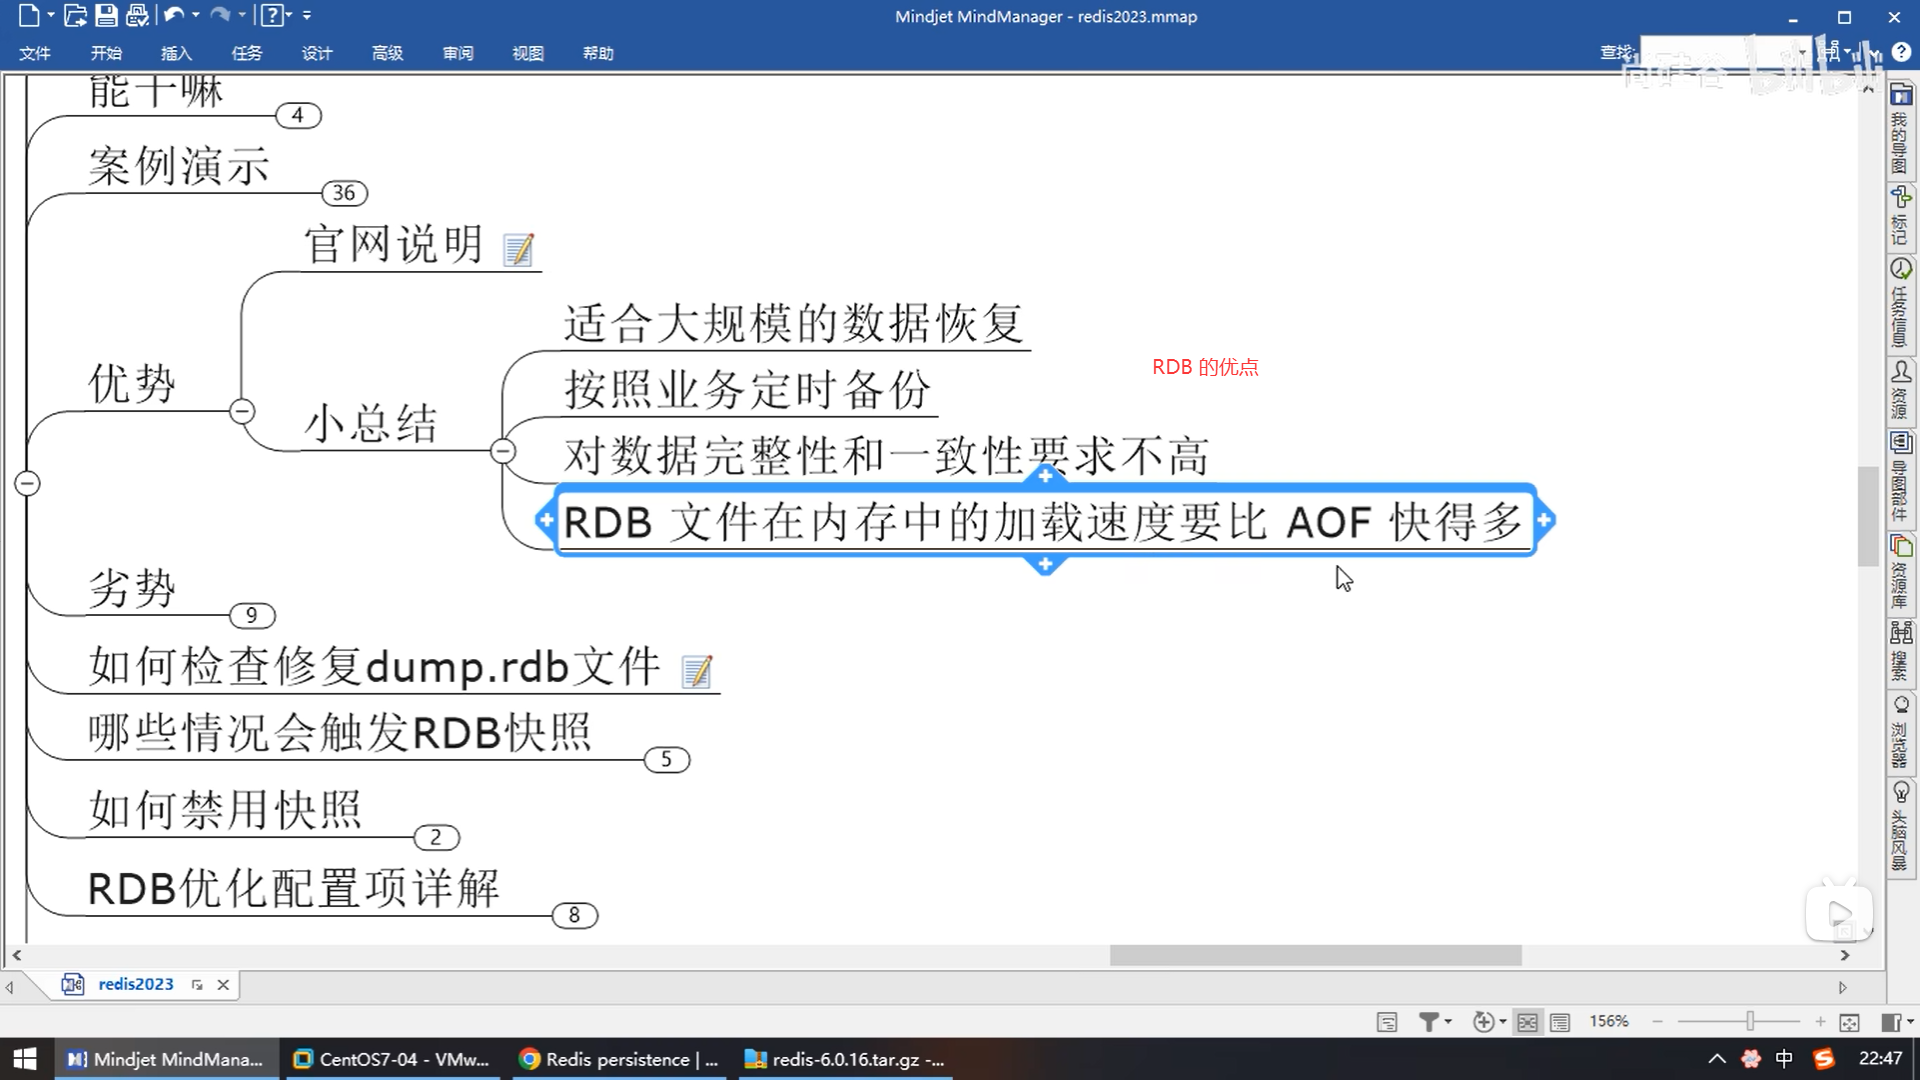
Task: Switch to the 视图 ribbon tab
Action: tap(527, 53)
